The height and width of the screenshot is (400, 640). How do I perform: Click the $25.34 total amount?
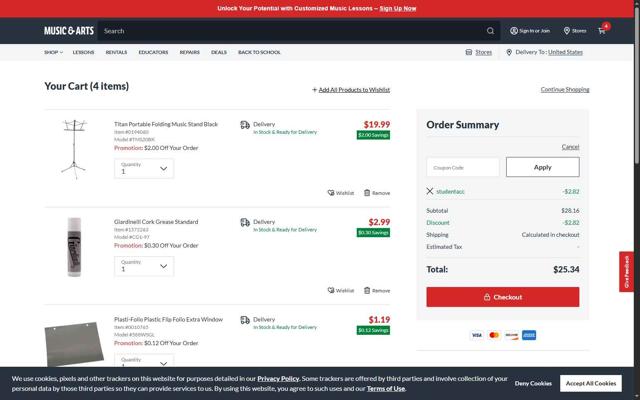pos(566,269)
